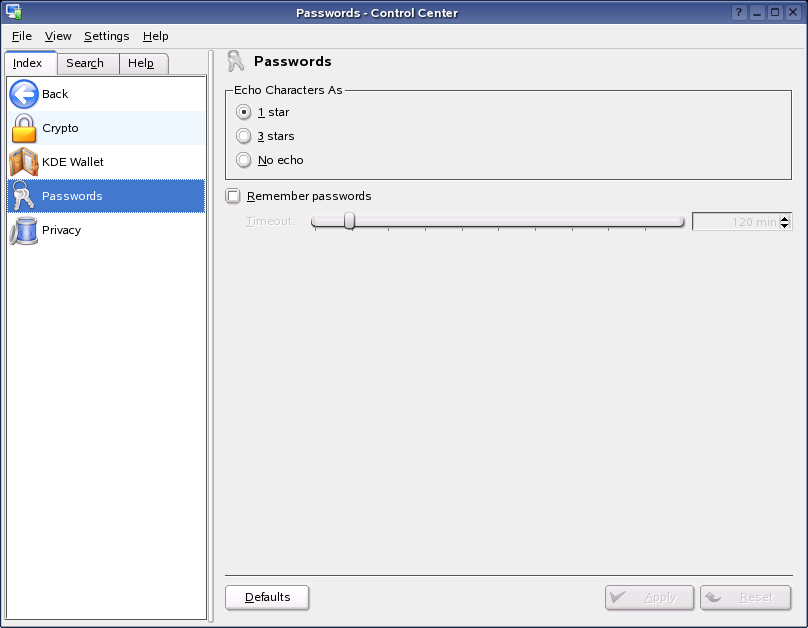808x628 pixels.
Task: Select the No echo radio button
Action: pyautogui.click(x=243, y=160)
